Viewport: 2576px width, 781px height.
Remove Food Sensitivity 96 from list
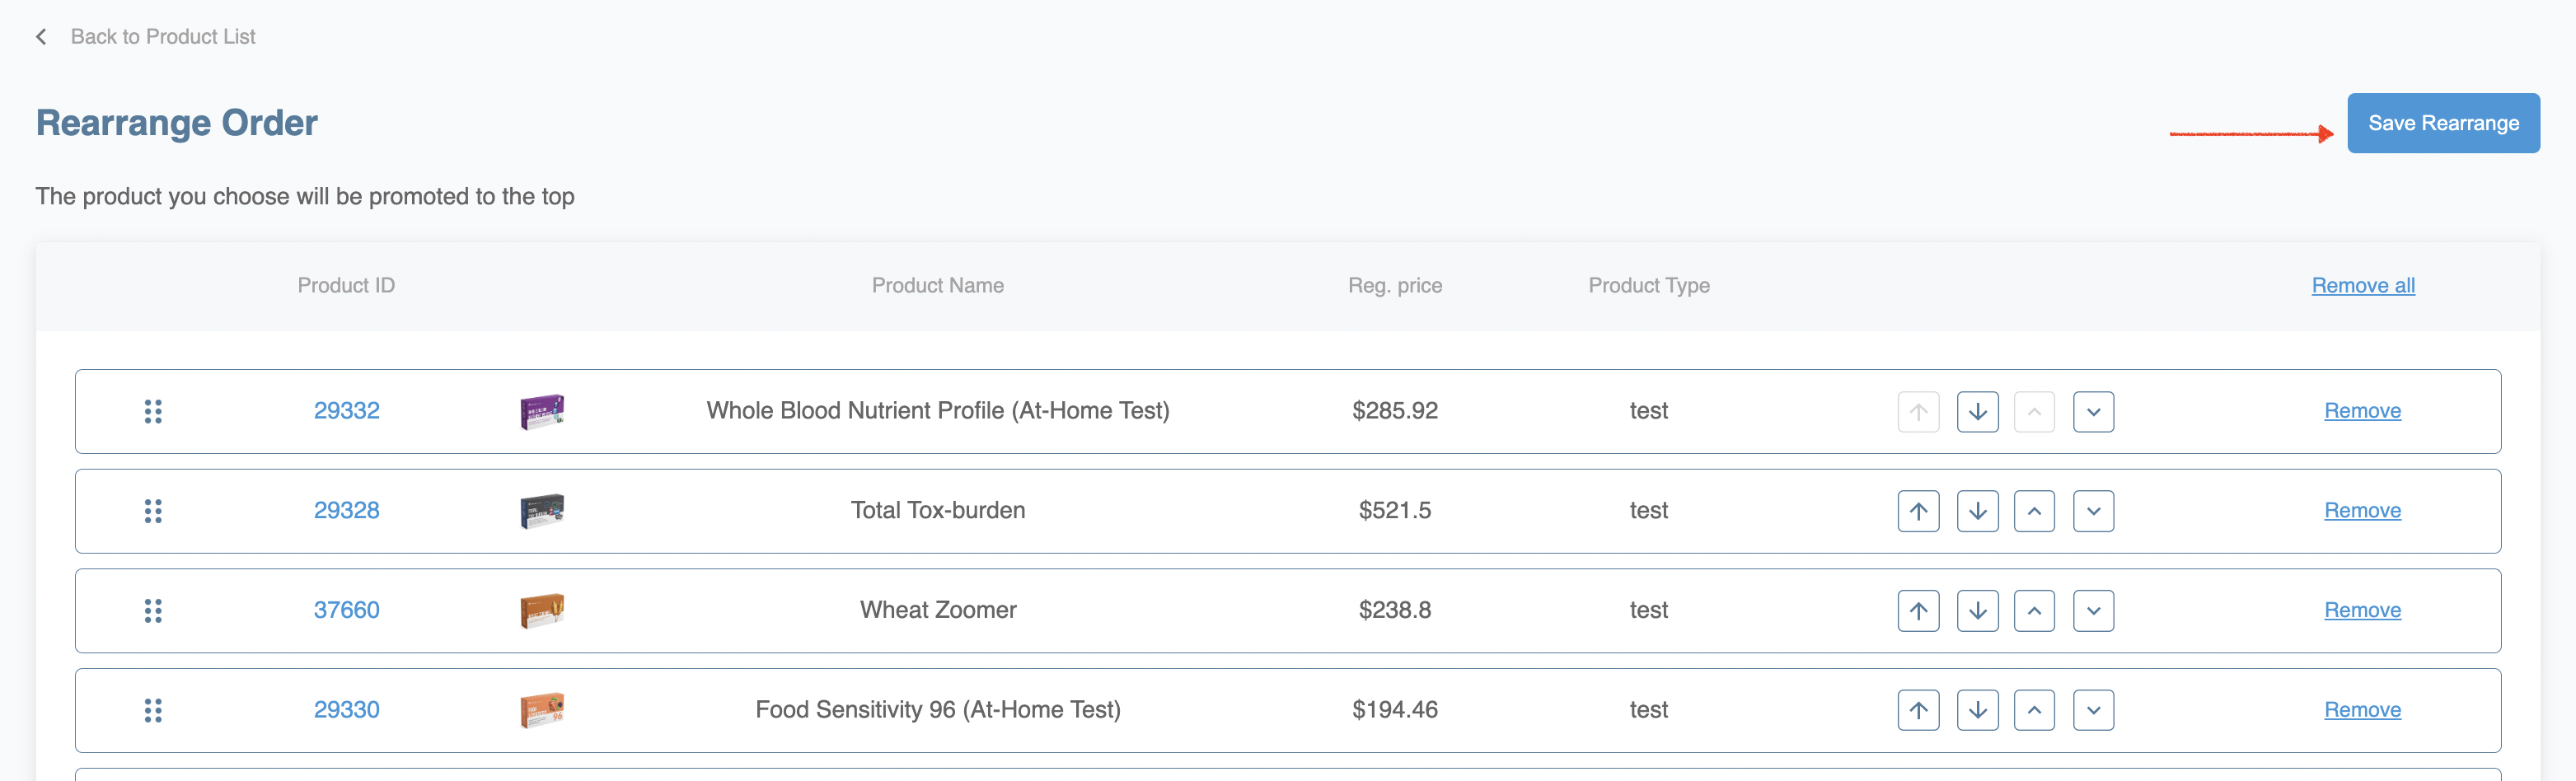tap(2362, 710)
